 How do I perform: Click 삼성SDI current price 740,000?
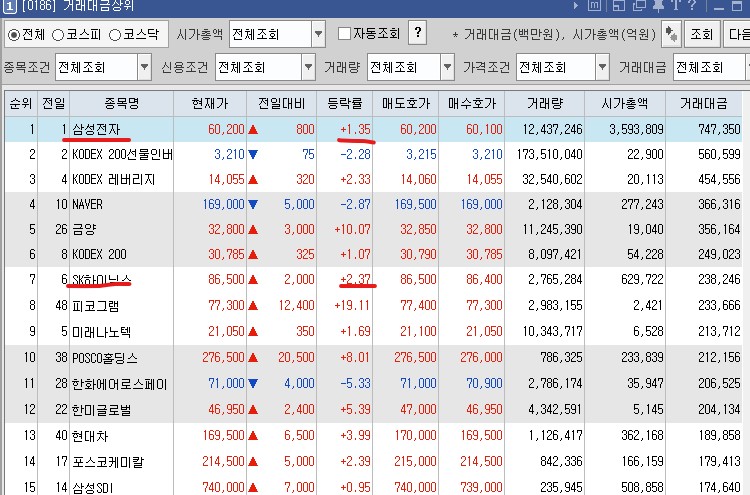pyautogui.click(x=223, y=487)
